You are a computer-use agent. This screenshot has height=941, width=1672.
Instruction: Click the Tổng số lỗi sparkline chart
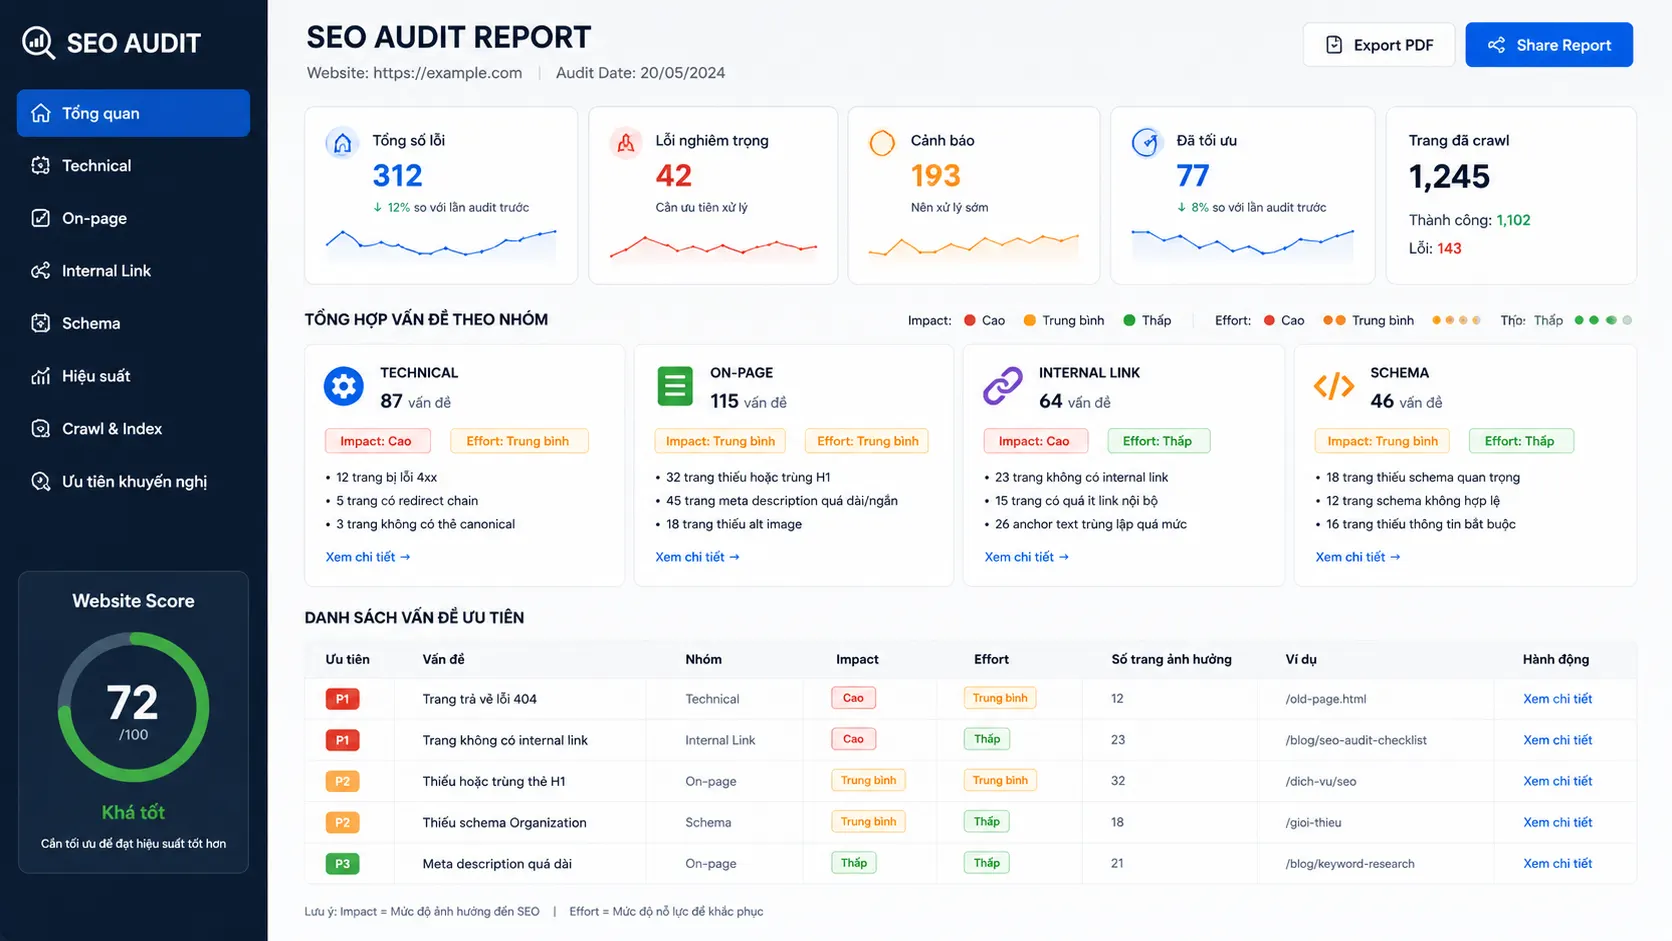pos(441,244)
